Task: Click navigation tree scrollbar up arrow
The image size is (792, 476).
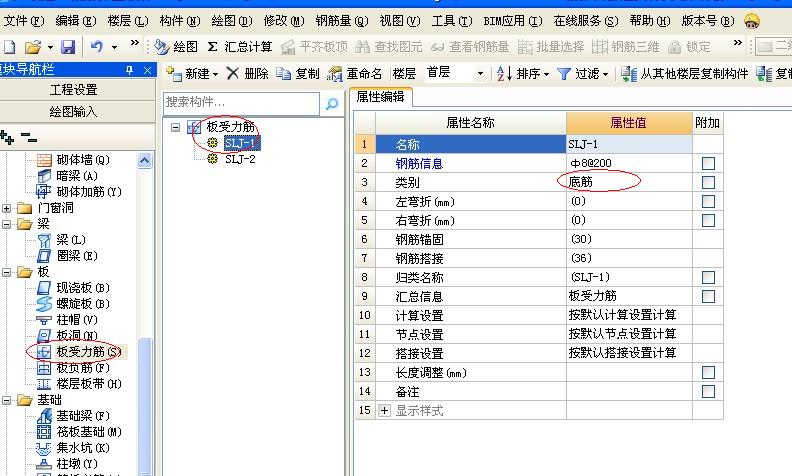Action: coord(144,161)
